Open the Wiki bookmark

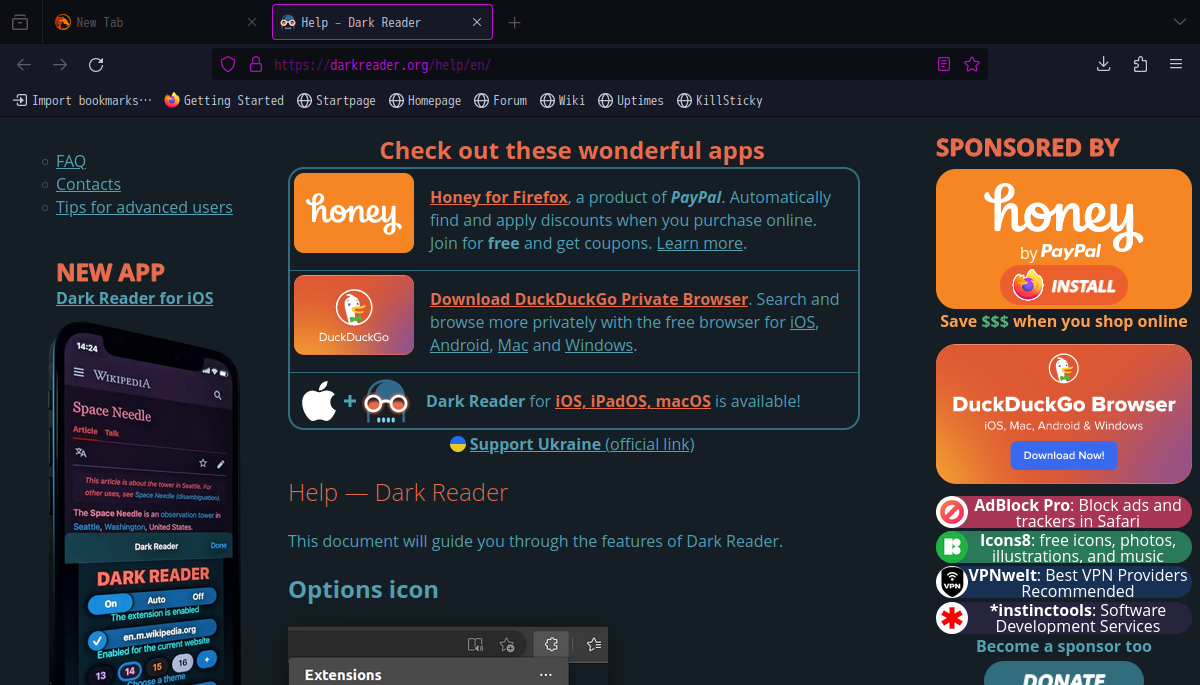[x=563, y=100]
